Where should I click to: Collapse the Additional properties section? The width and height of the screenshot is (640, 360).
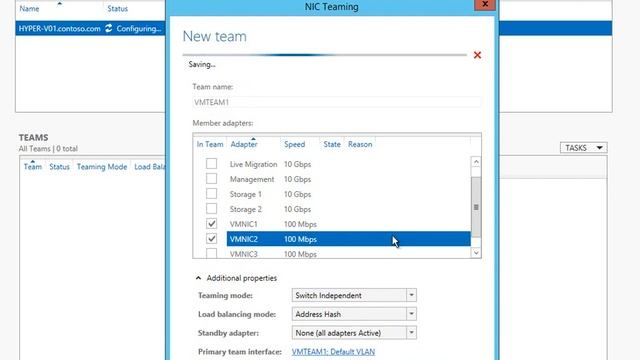pyautogui.click(x=198, y=278)
